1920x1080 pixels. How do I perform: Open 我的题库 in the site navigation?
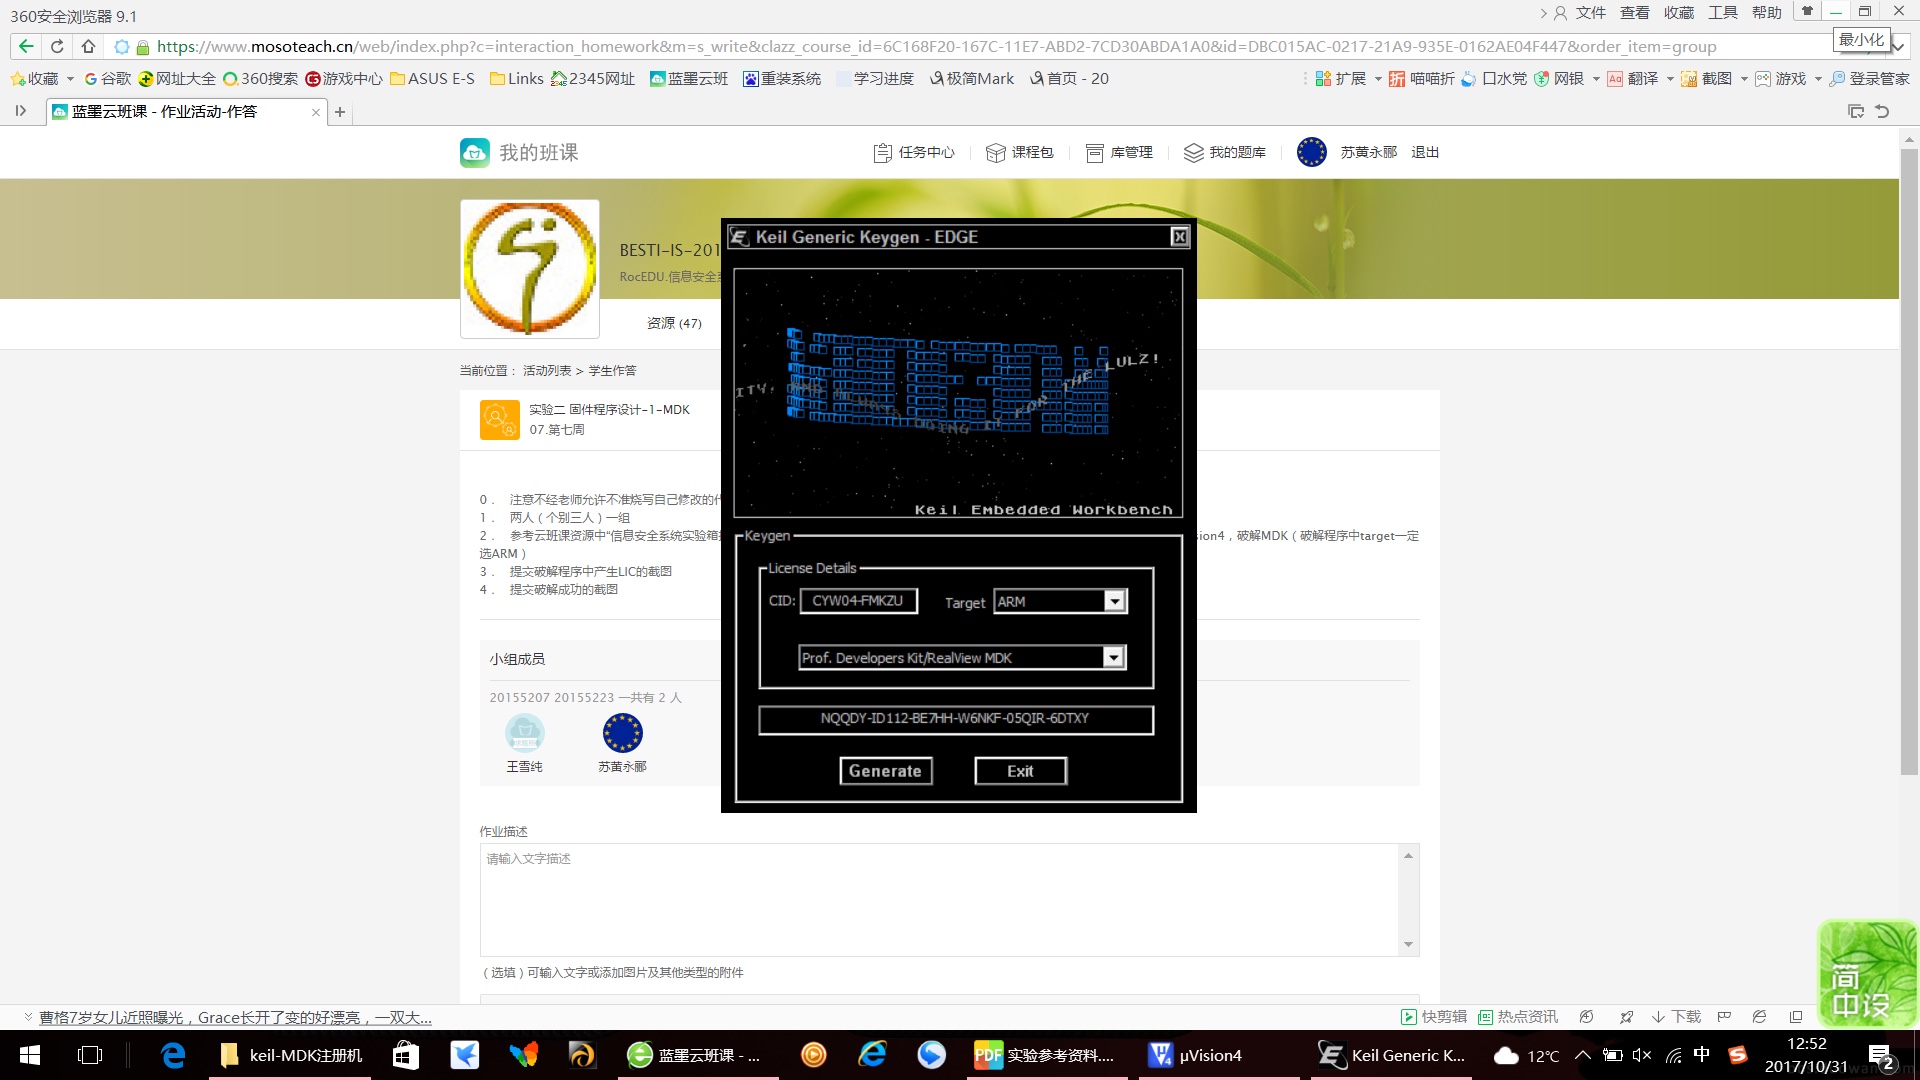(x=1225, y=152)
